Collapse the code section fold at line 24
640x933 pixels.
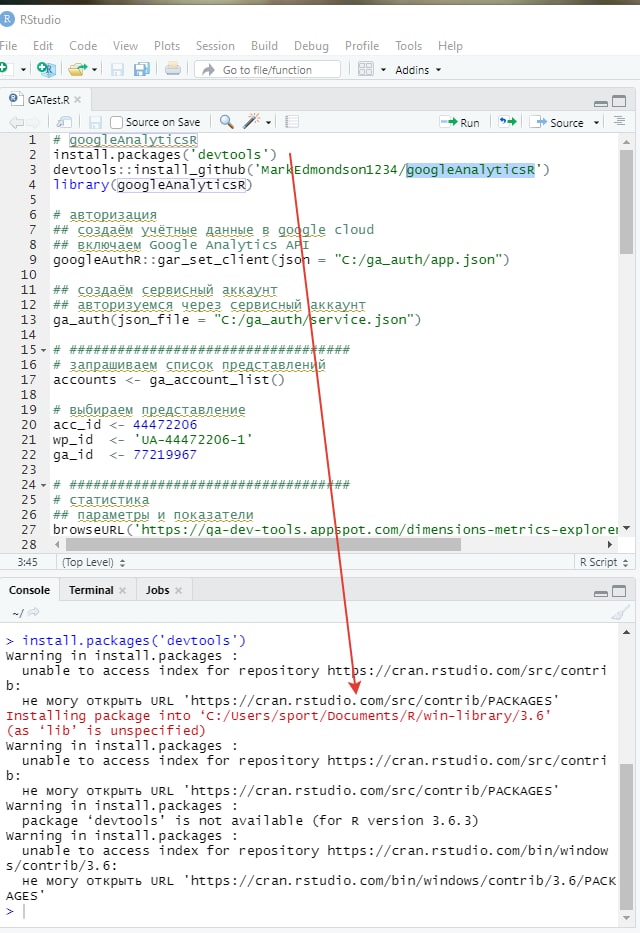coord(43,485)
